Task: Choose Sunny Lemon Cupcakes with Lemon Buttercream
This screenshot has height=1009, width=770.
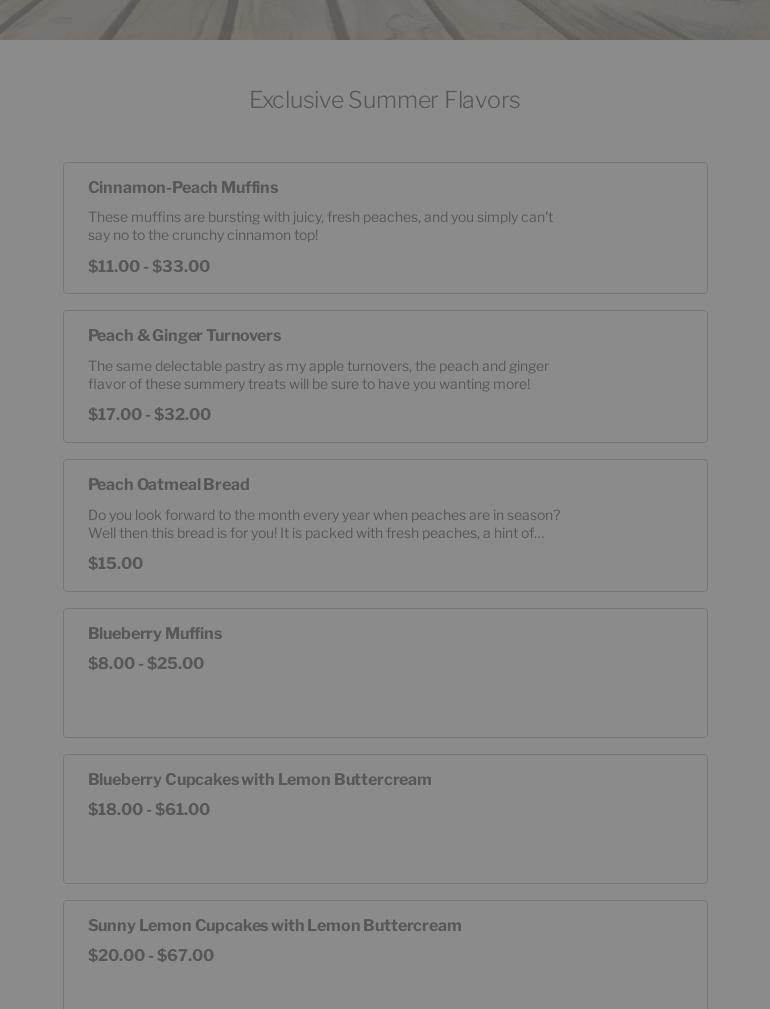Action: tap(385, 955)
